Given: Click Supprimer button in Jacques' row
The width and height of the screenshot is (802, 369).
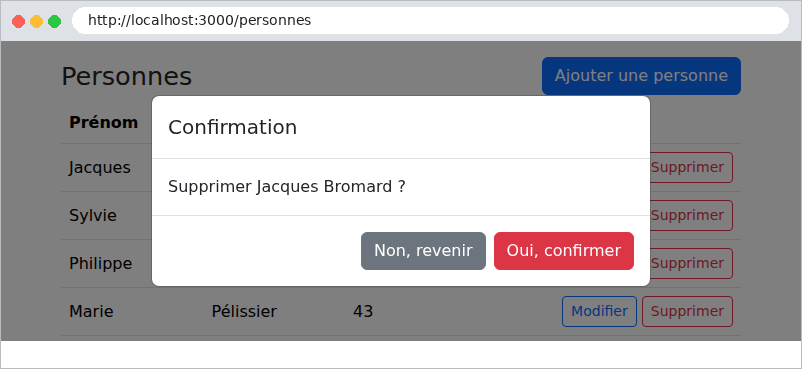Looking at the screenshot, I should (691, 167).
